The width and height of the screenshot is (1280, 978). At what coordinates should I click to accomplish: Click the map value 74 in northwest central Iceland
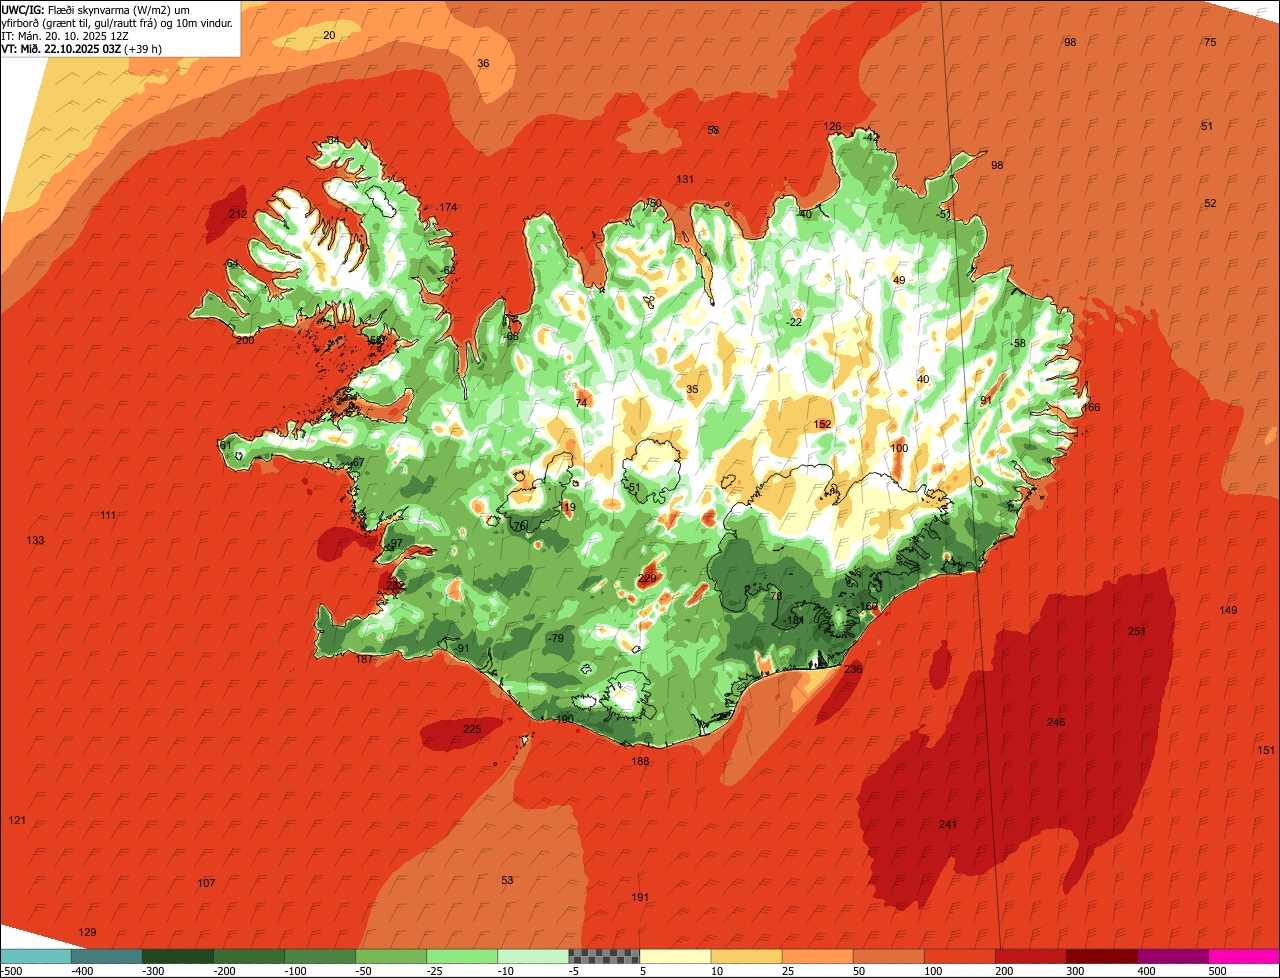click(581, 403)
